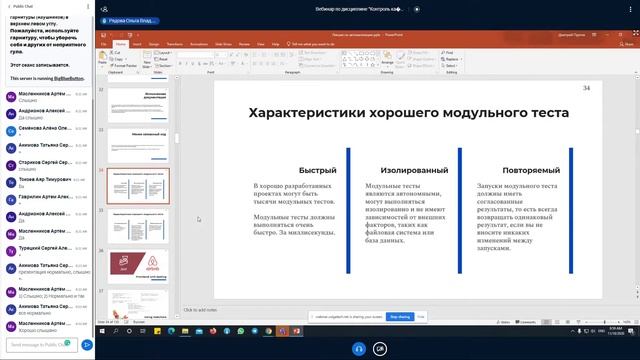
Task: Switch to Reading View in status bar
Action: click(x=567, y=322)
